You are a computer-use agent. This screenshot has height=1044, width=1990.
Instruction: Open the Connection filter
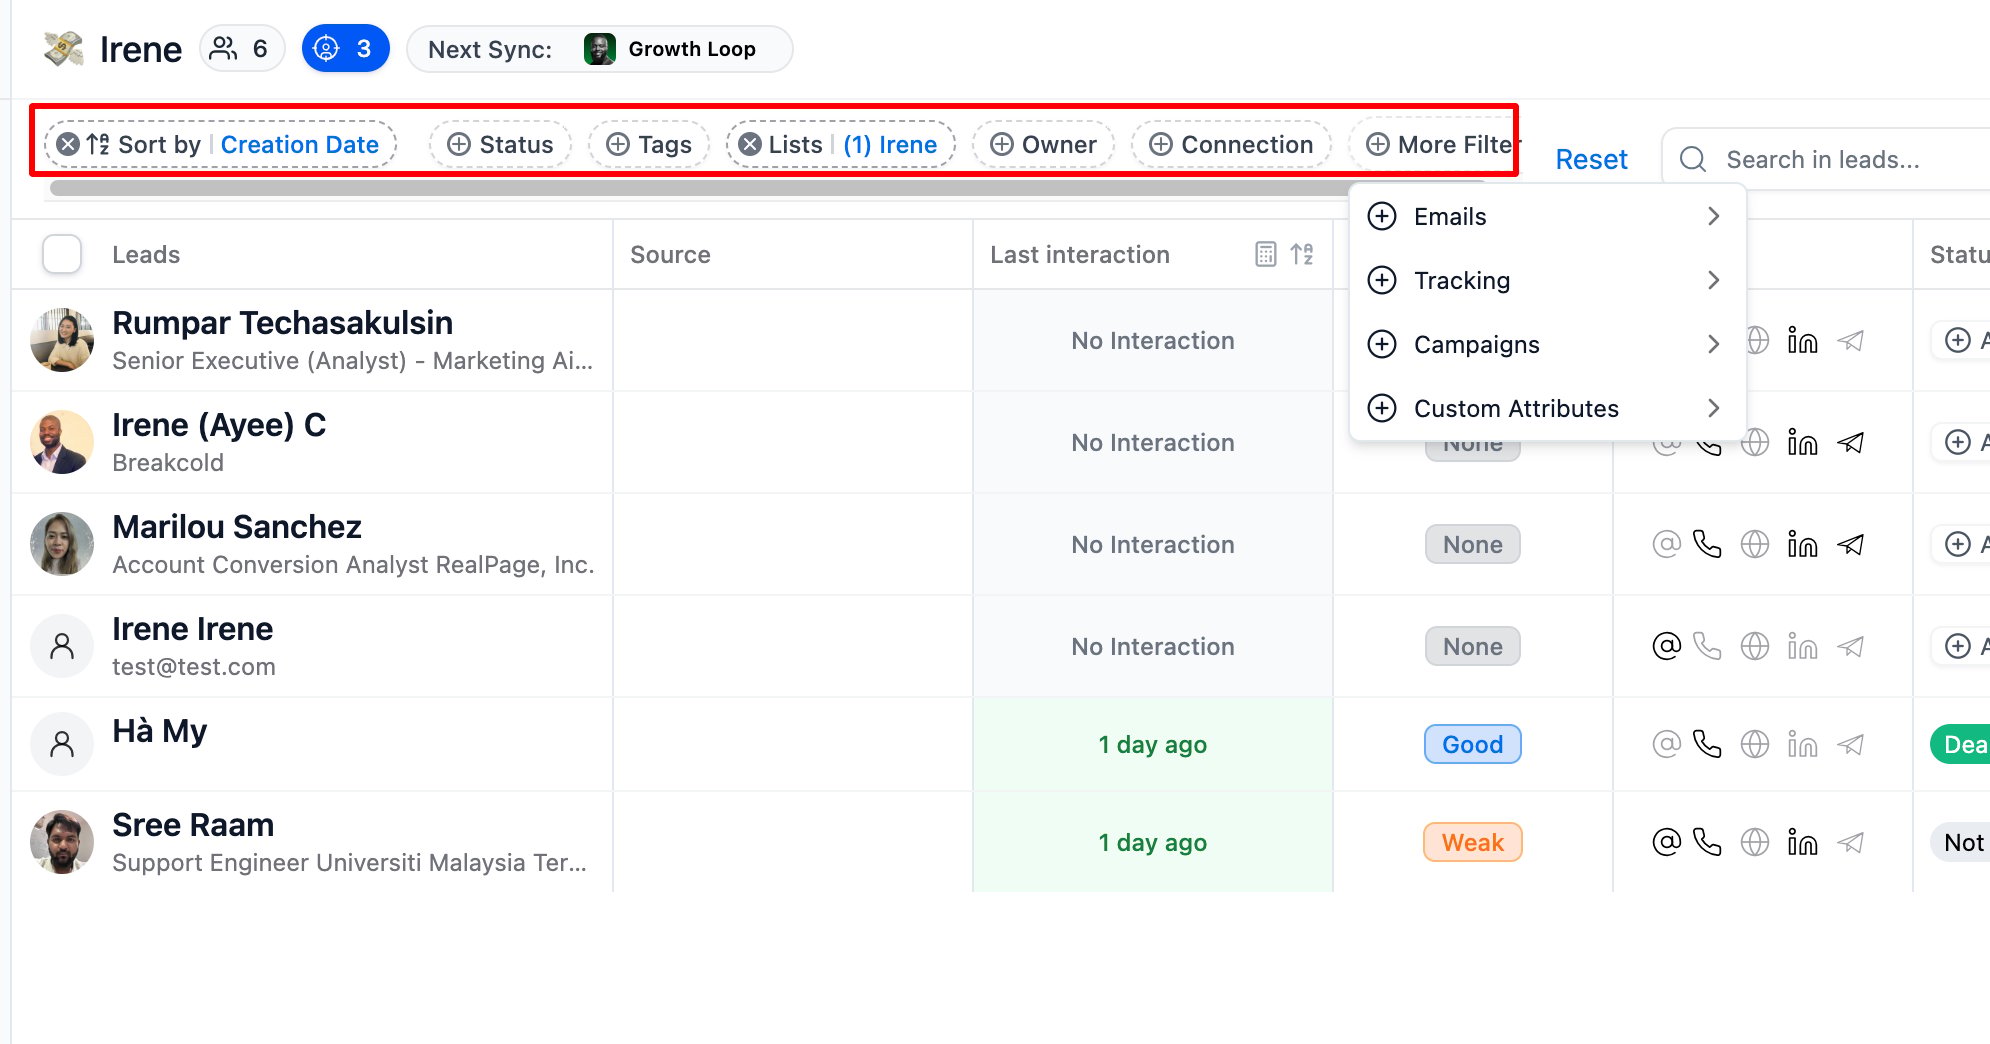tap(1231, 145)
